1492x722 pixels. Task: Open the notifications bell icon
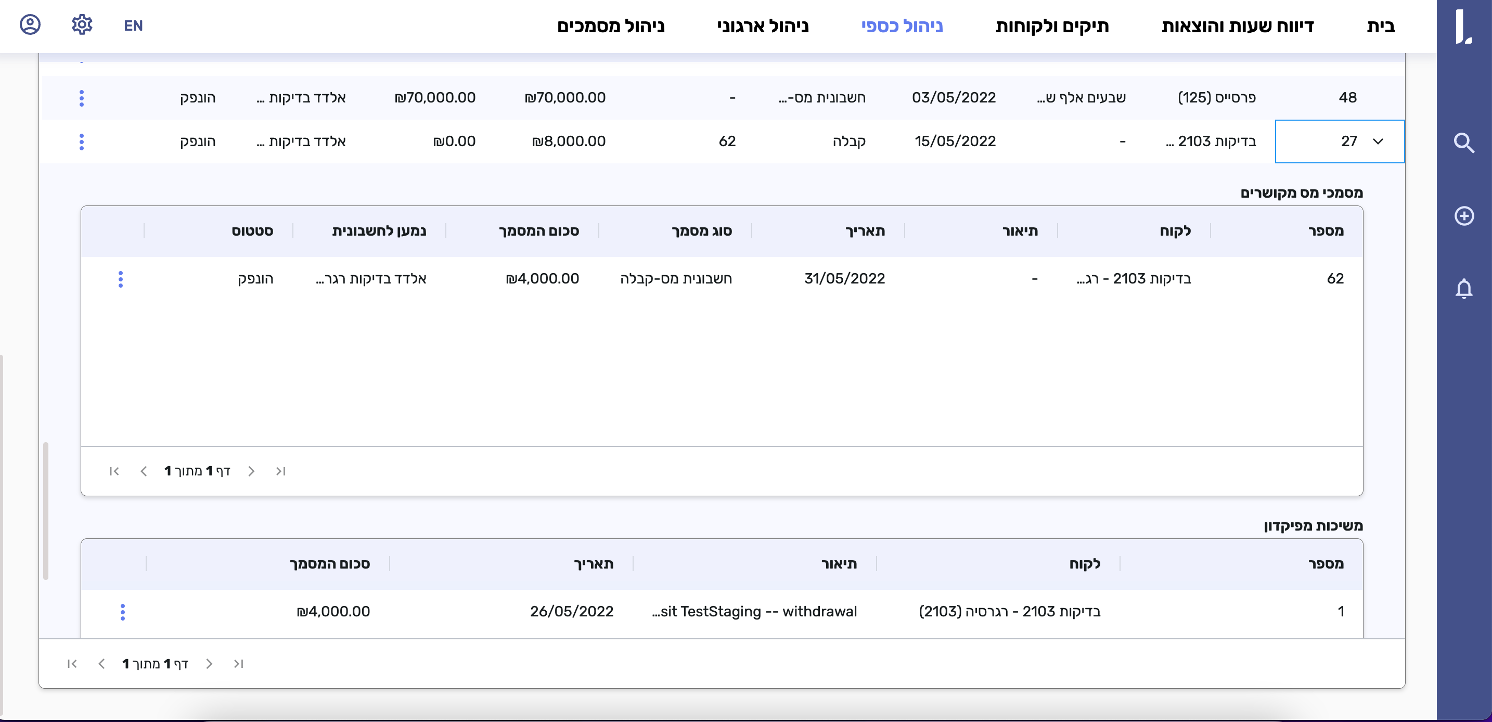click(x=1464, y=289)
